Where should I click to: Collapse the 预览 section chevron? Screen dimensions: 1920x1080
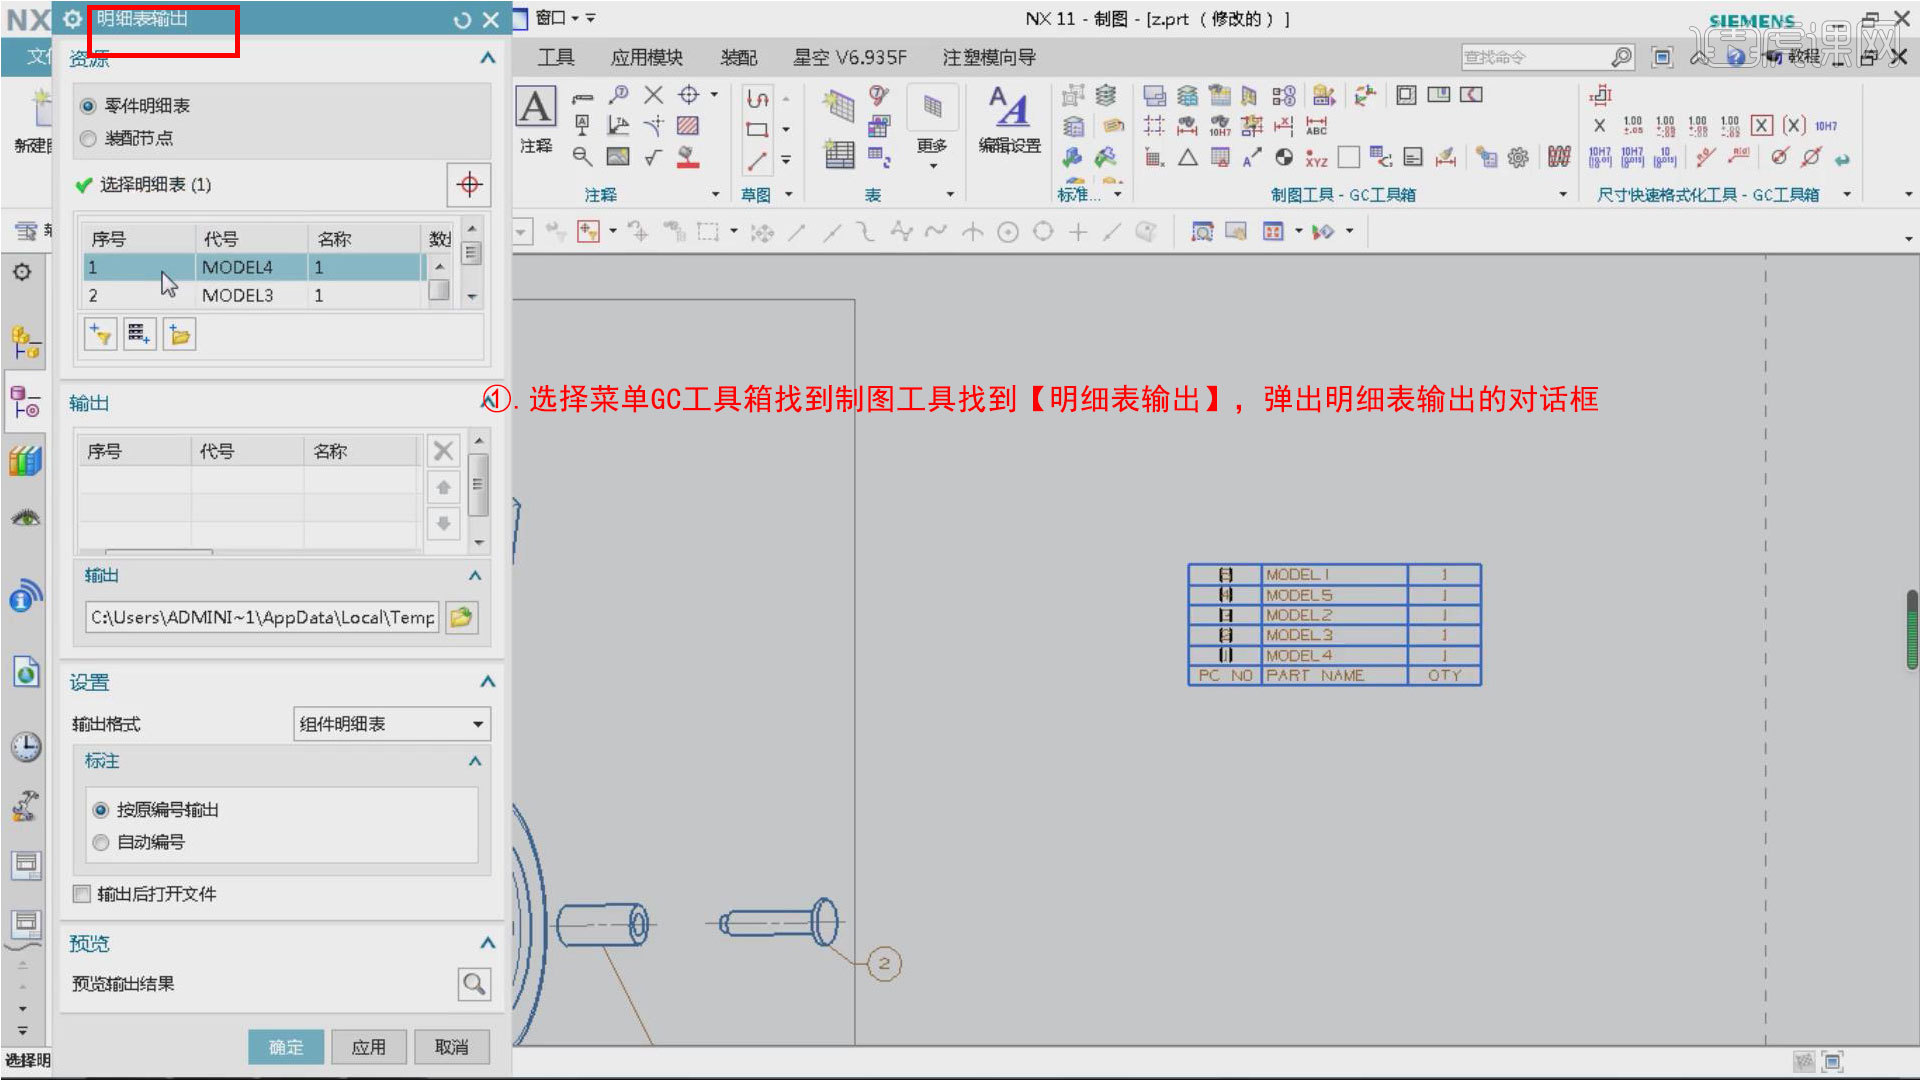(x=487, y=943)
